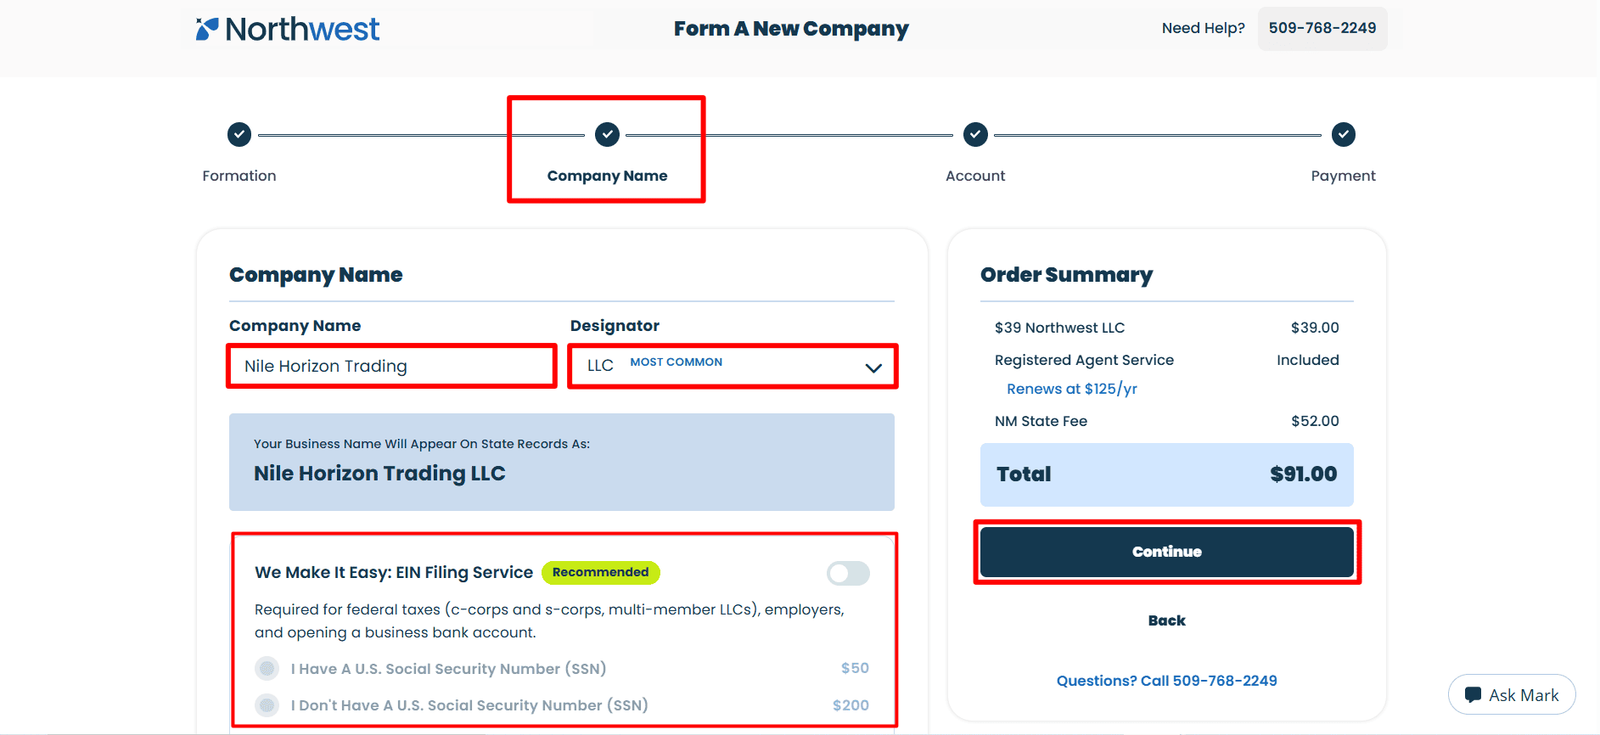The height and width of the screenshot is (735, 1600).
Task: Click the 509-768-2249 phone button in header
Action: [x=1322, y=28]
